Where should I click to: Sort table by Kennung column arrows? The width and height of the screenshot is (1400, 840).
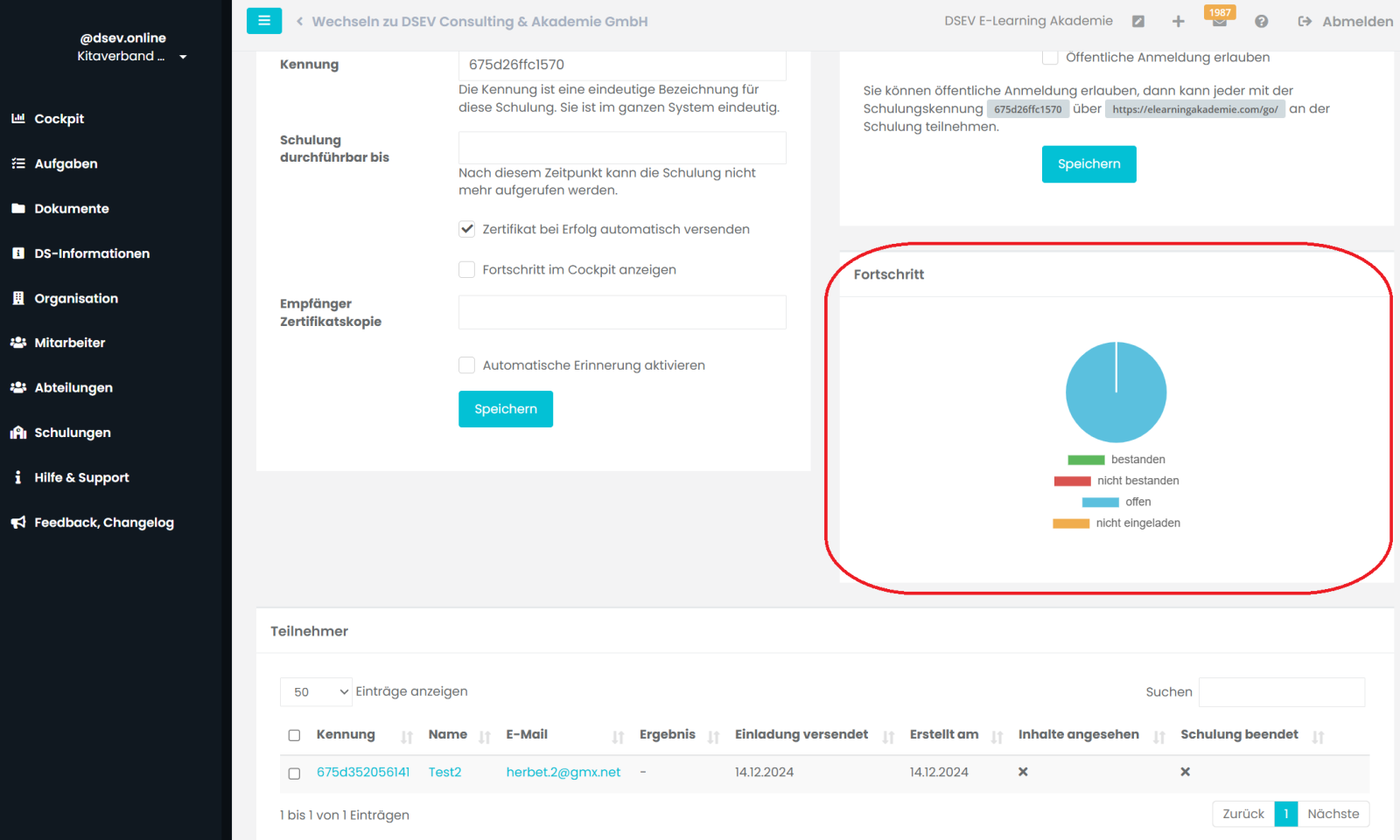[x=406, y=737]
